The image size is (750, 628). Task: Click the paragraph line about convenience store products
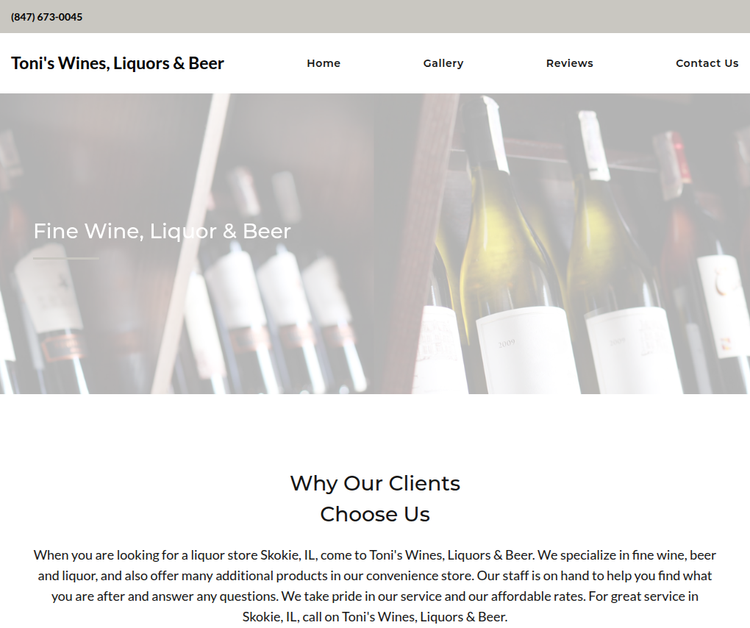pyautogui.click(x=375, y=575)
